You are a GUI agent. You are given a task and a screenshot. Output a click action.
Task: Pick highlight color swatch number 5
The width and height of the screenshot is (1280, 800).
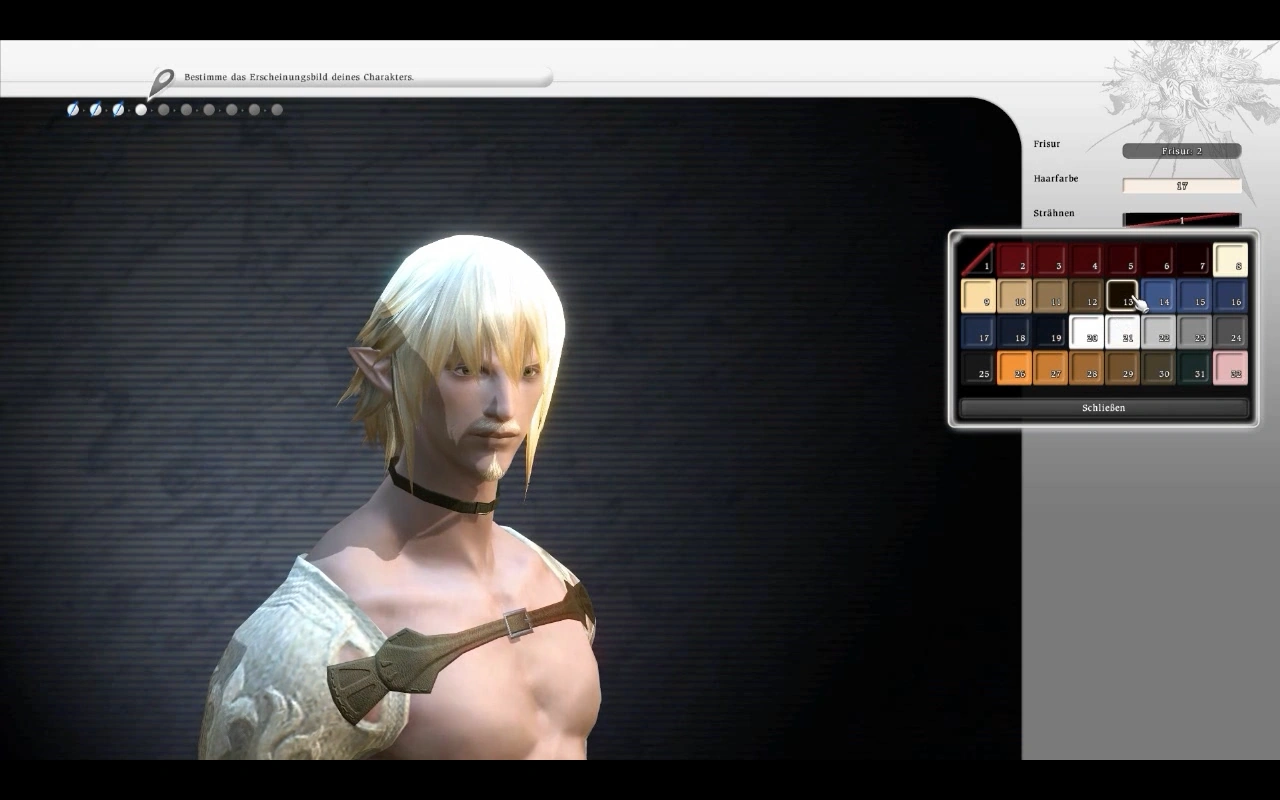[1122, 260]
